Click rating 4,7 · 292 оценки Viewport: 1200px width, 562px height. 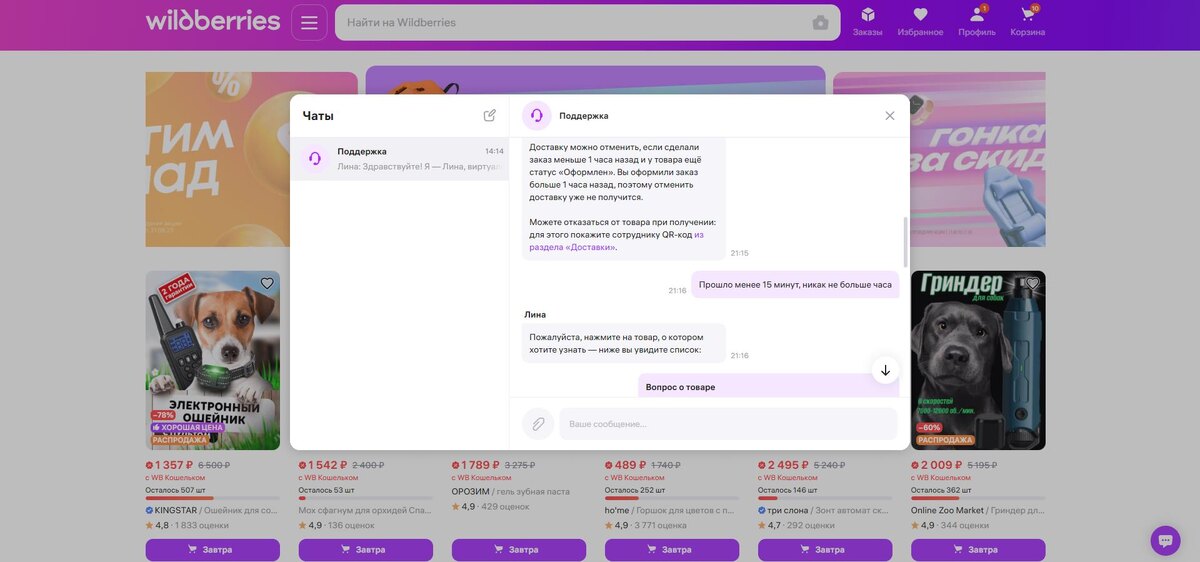(794, 525)
